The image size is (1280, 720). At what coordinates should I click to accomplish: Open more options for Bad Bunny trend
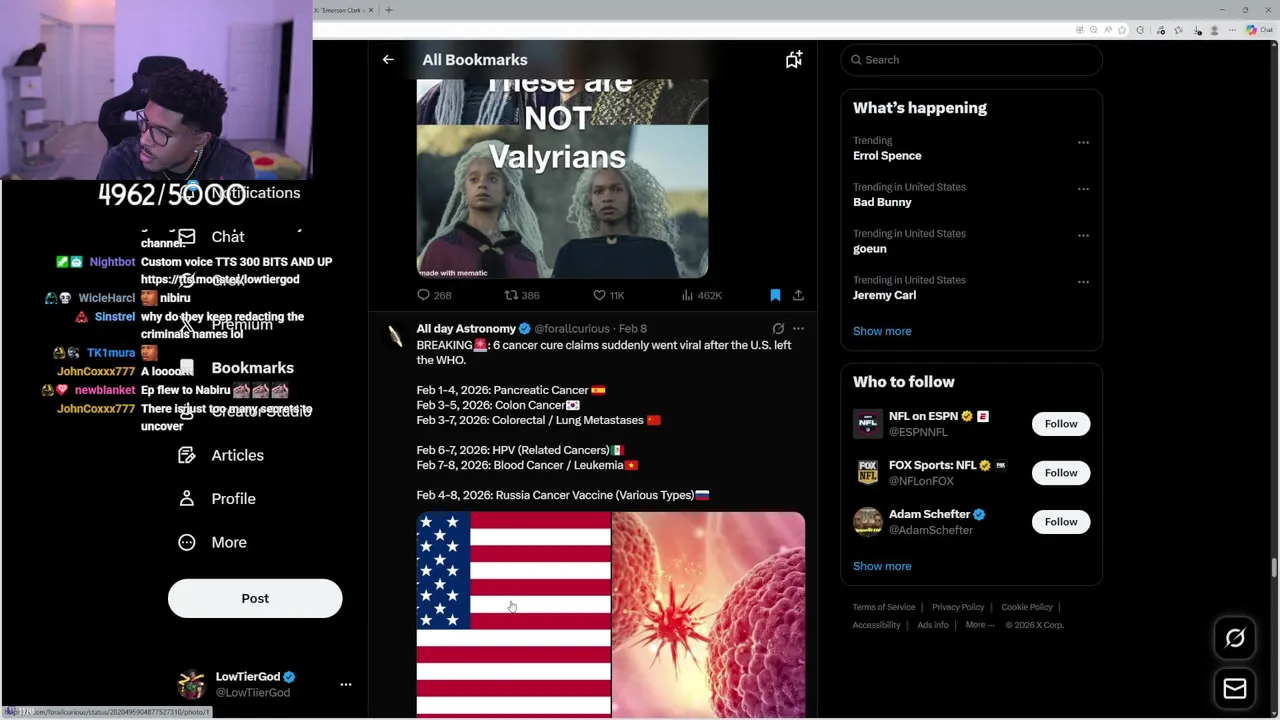(x=1083, y=188)
